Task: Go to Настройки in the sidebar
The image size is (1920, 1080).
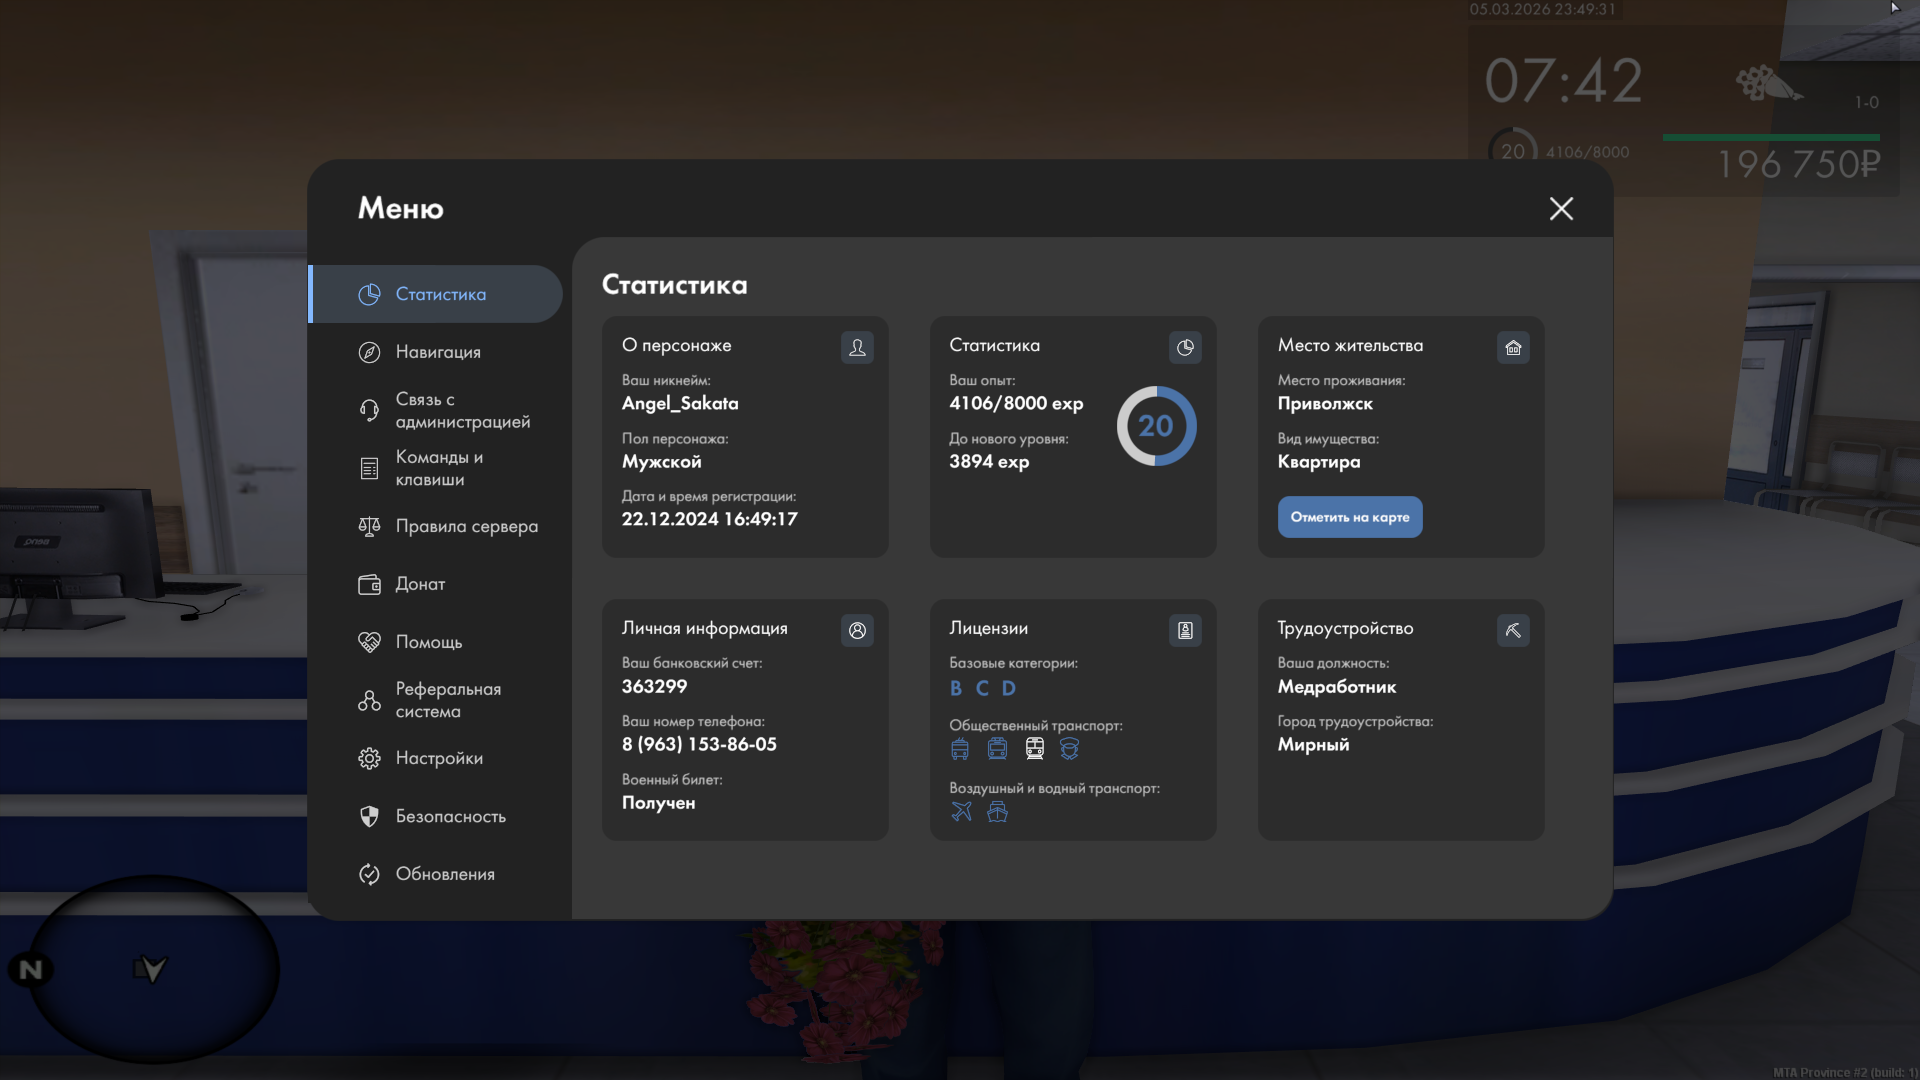Action: point(439,758)
